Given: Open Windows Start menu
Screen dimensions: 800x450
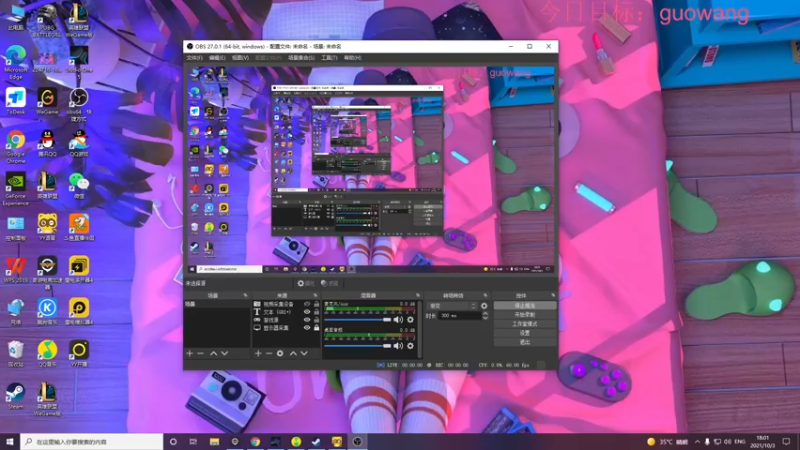Looking at the screenshot, I should [10, 441].
